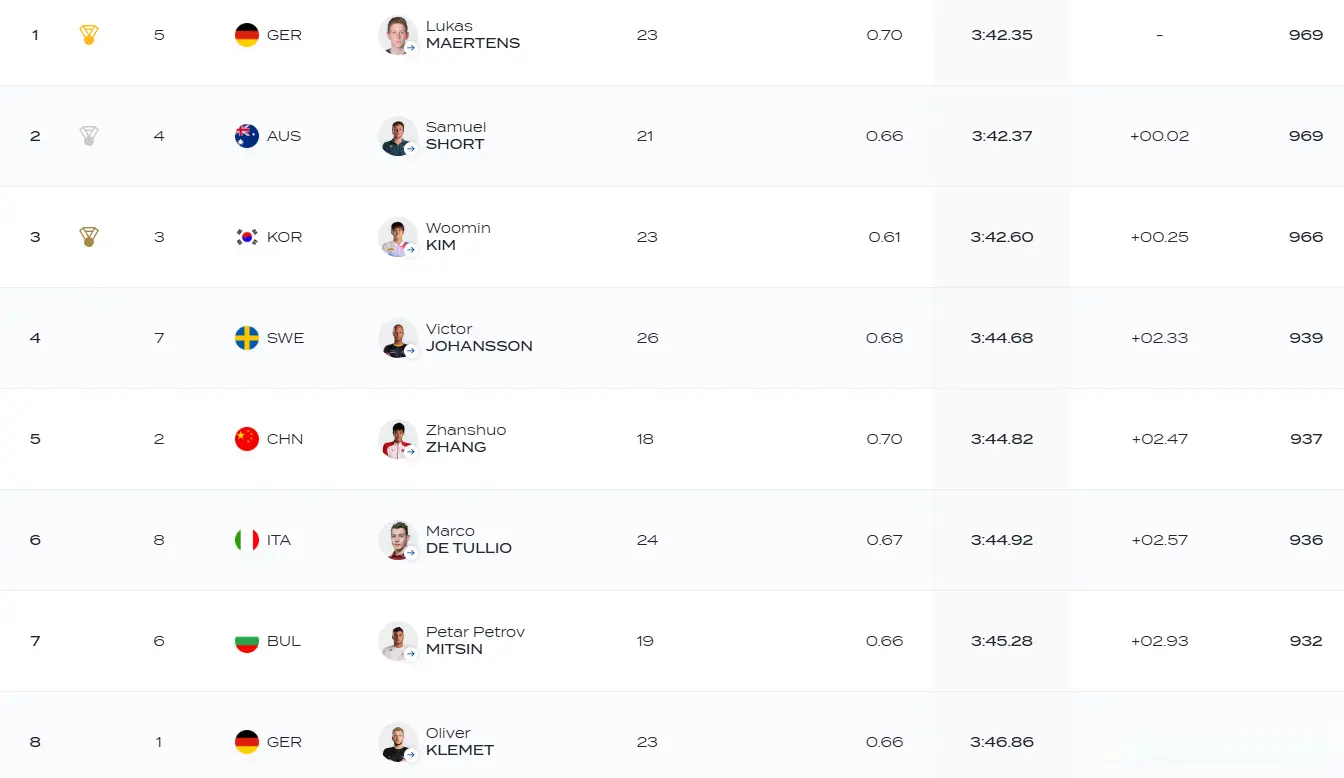Select the winning time 3:42.35

[1001, 35]
